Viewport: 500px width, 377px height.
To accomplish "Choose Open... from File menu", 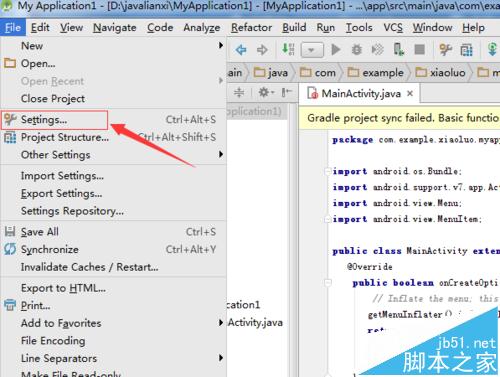I will [x=113, y=63].
